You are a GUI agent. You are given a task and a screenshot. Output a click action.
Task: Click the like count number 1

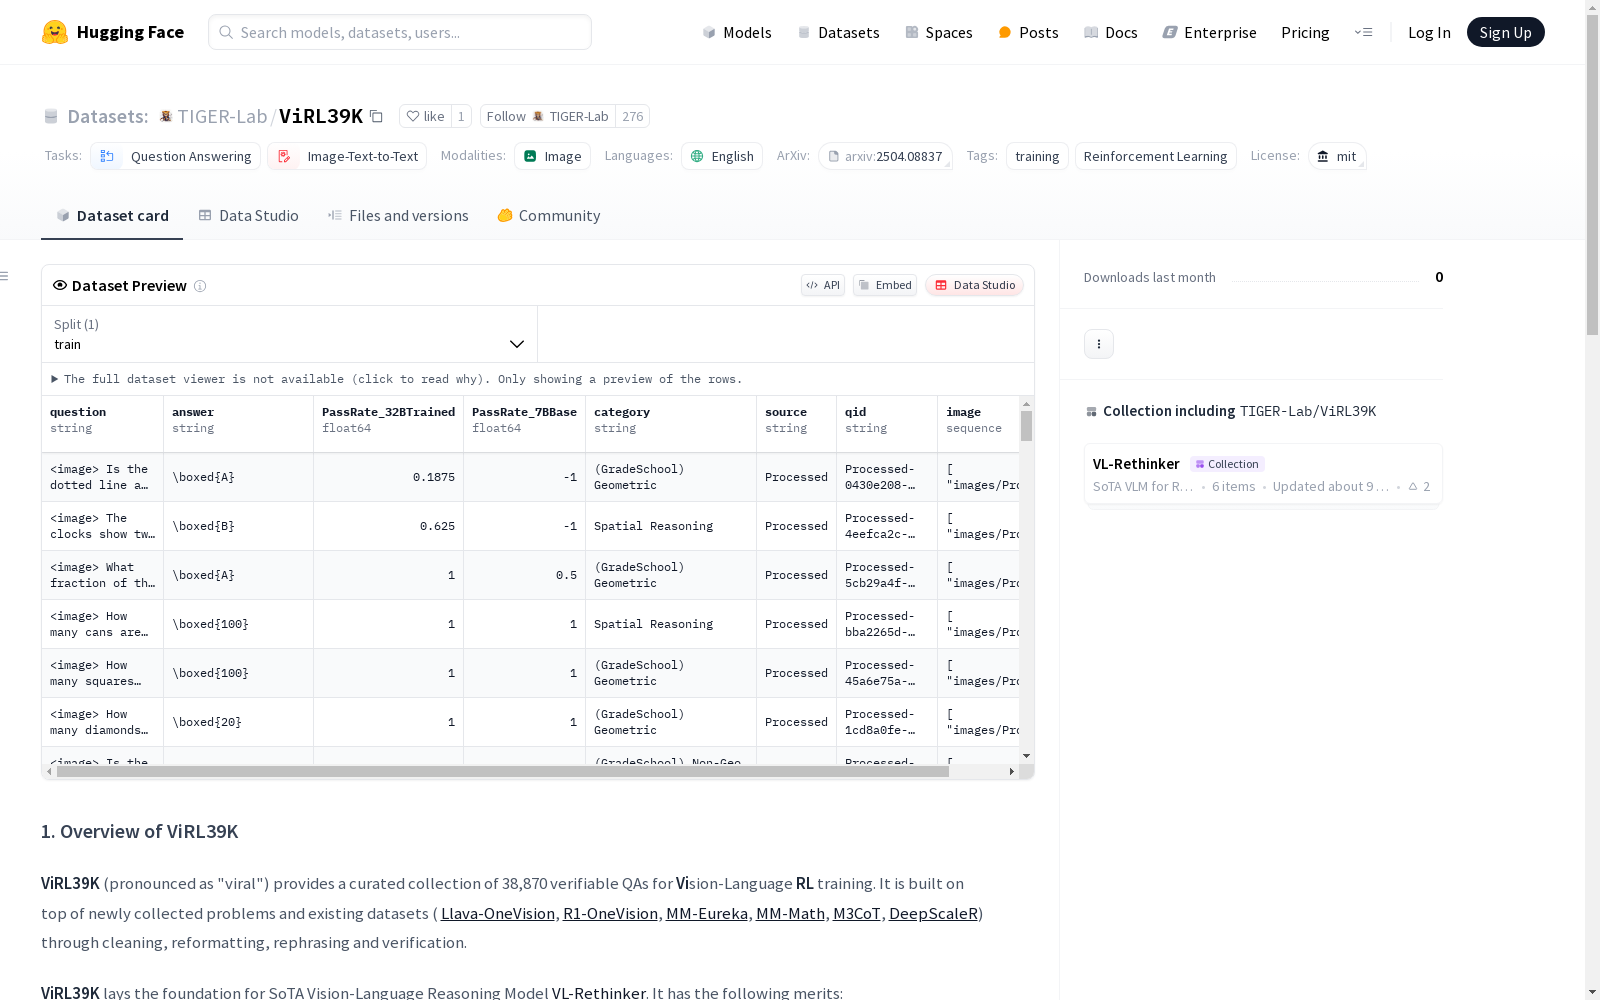point(461,116)
